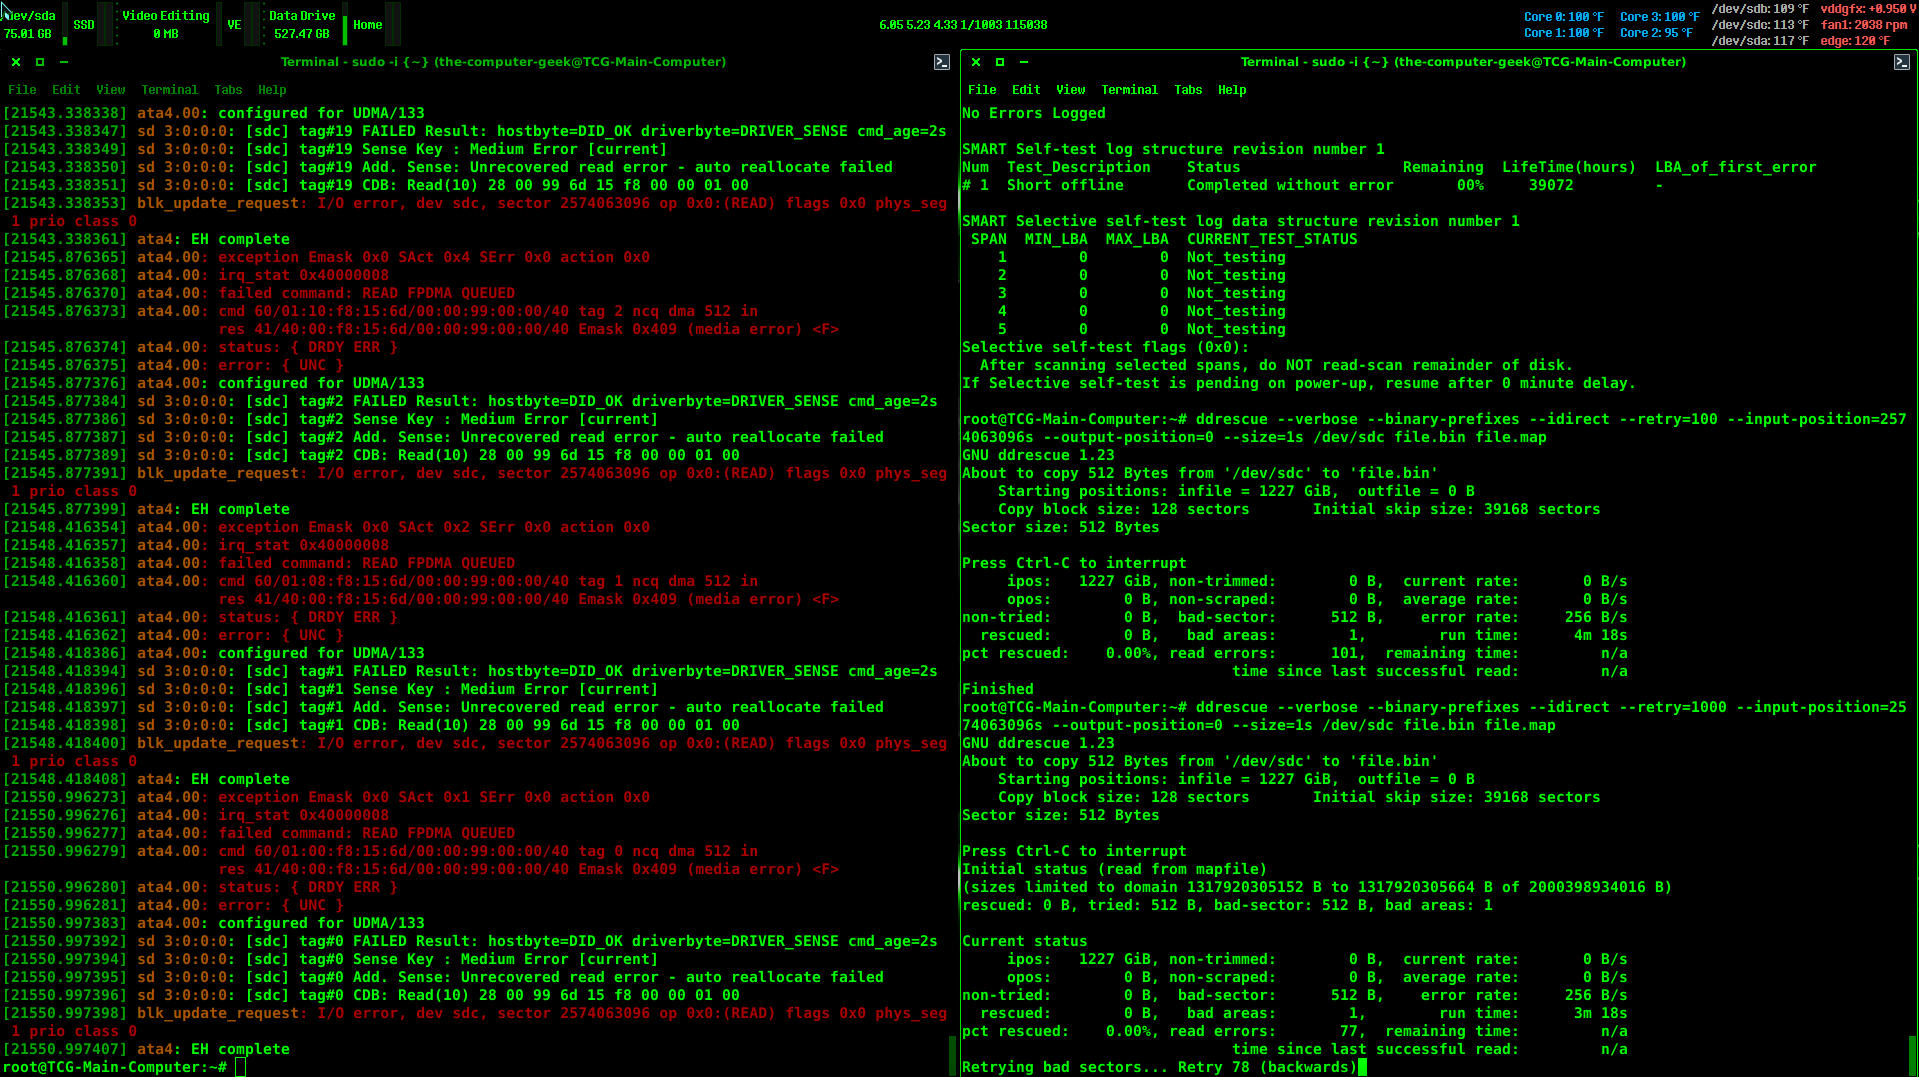The height and width of the screenshot is (1077, 1919).
Task: Click the Core 0 temperature reading
Action: pyautogui.click(x=1563, y=17)
